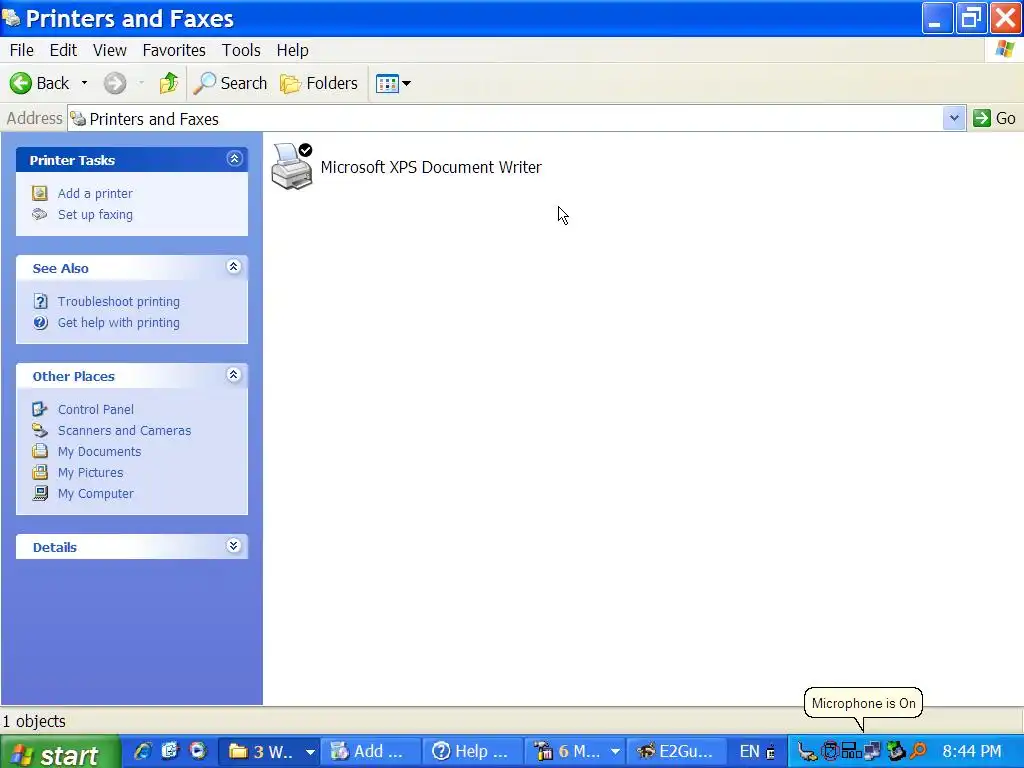Image resolution: width=1024 pixels, height=768 pixels.
Task: Click the My Pictures folder icon
Action: point(40,472)
